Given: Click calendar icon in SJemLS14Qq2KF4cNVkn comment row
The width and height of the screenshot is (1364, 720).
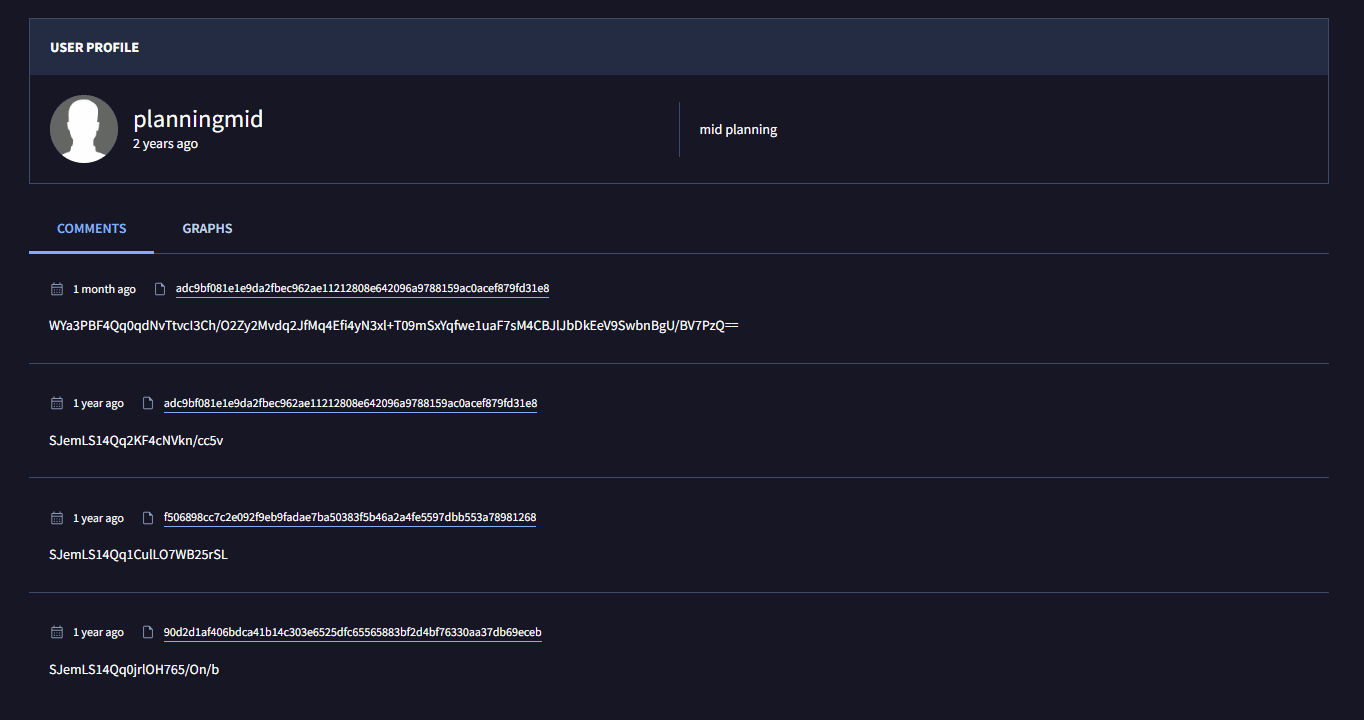Looking at the screenshot, I should click(x=57, y=404).
